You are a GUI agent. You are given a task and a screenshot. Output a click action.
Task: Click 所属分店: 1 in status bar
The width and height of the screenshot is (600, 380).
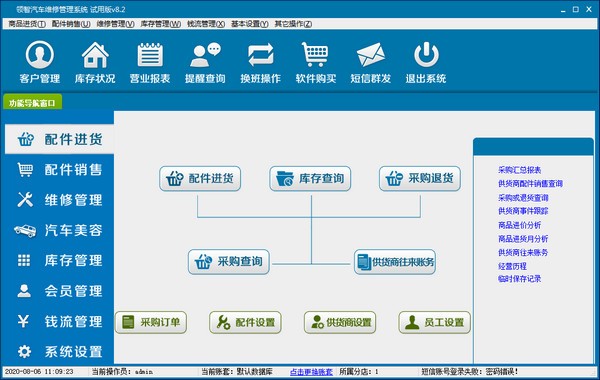point(359,372)
